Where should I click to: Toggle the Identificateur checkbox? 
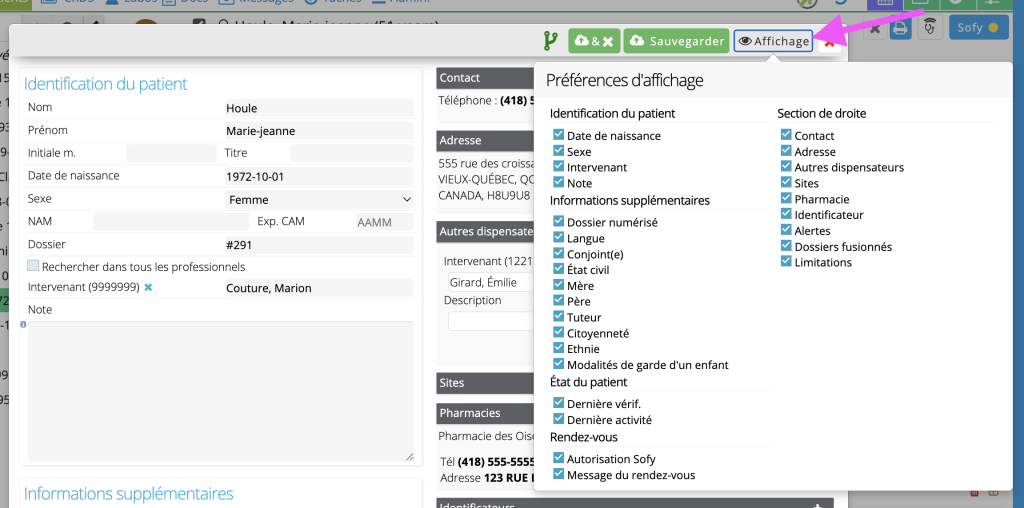point(786,214)
